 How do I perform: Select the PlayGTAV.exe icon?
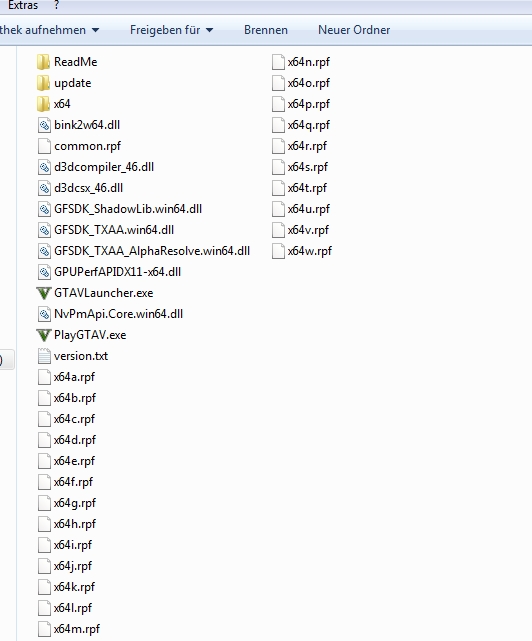tap(44, 335)
